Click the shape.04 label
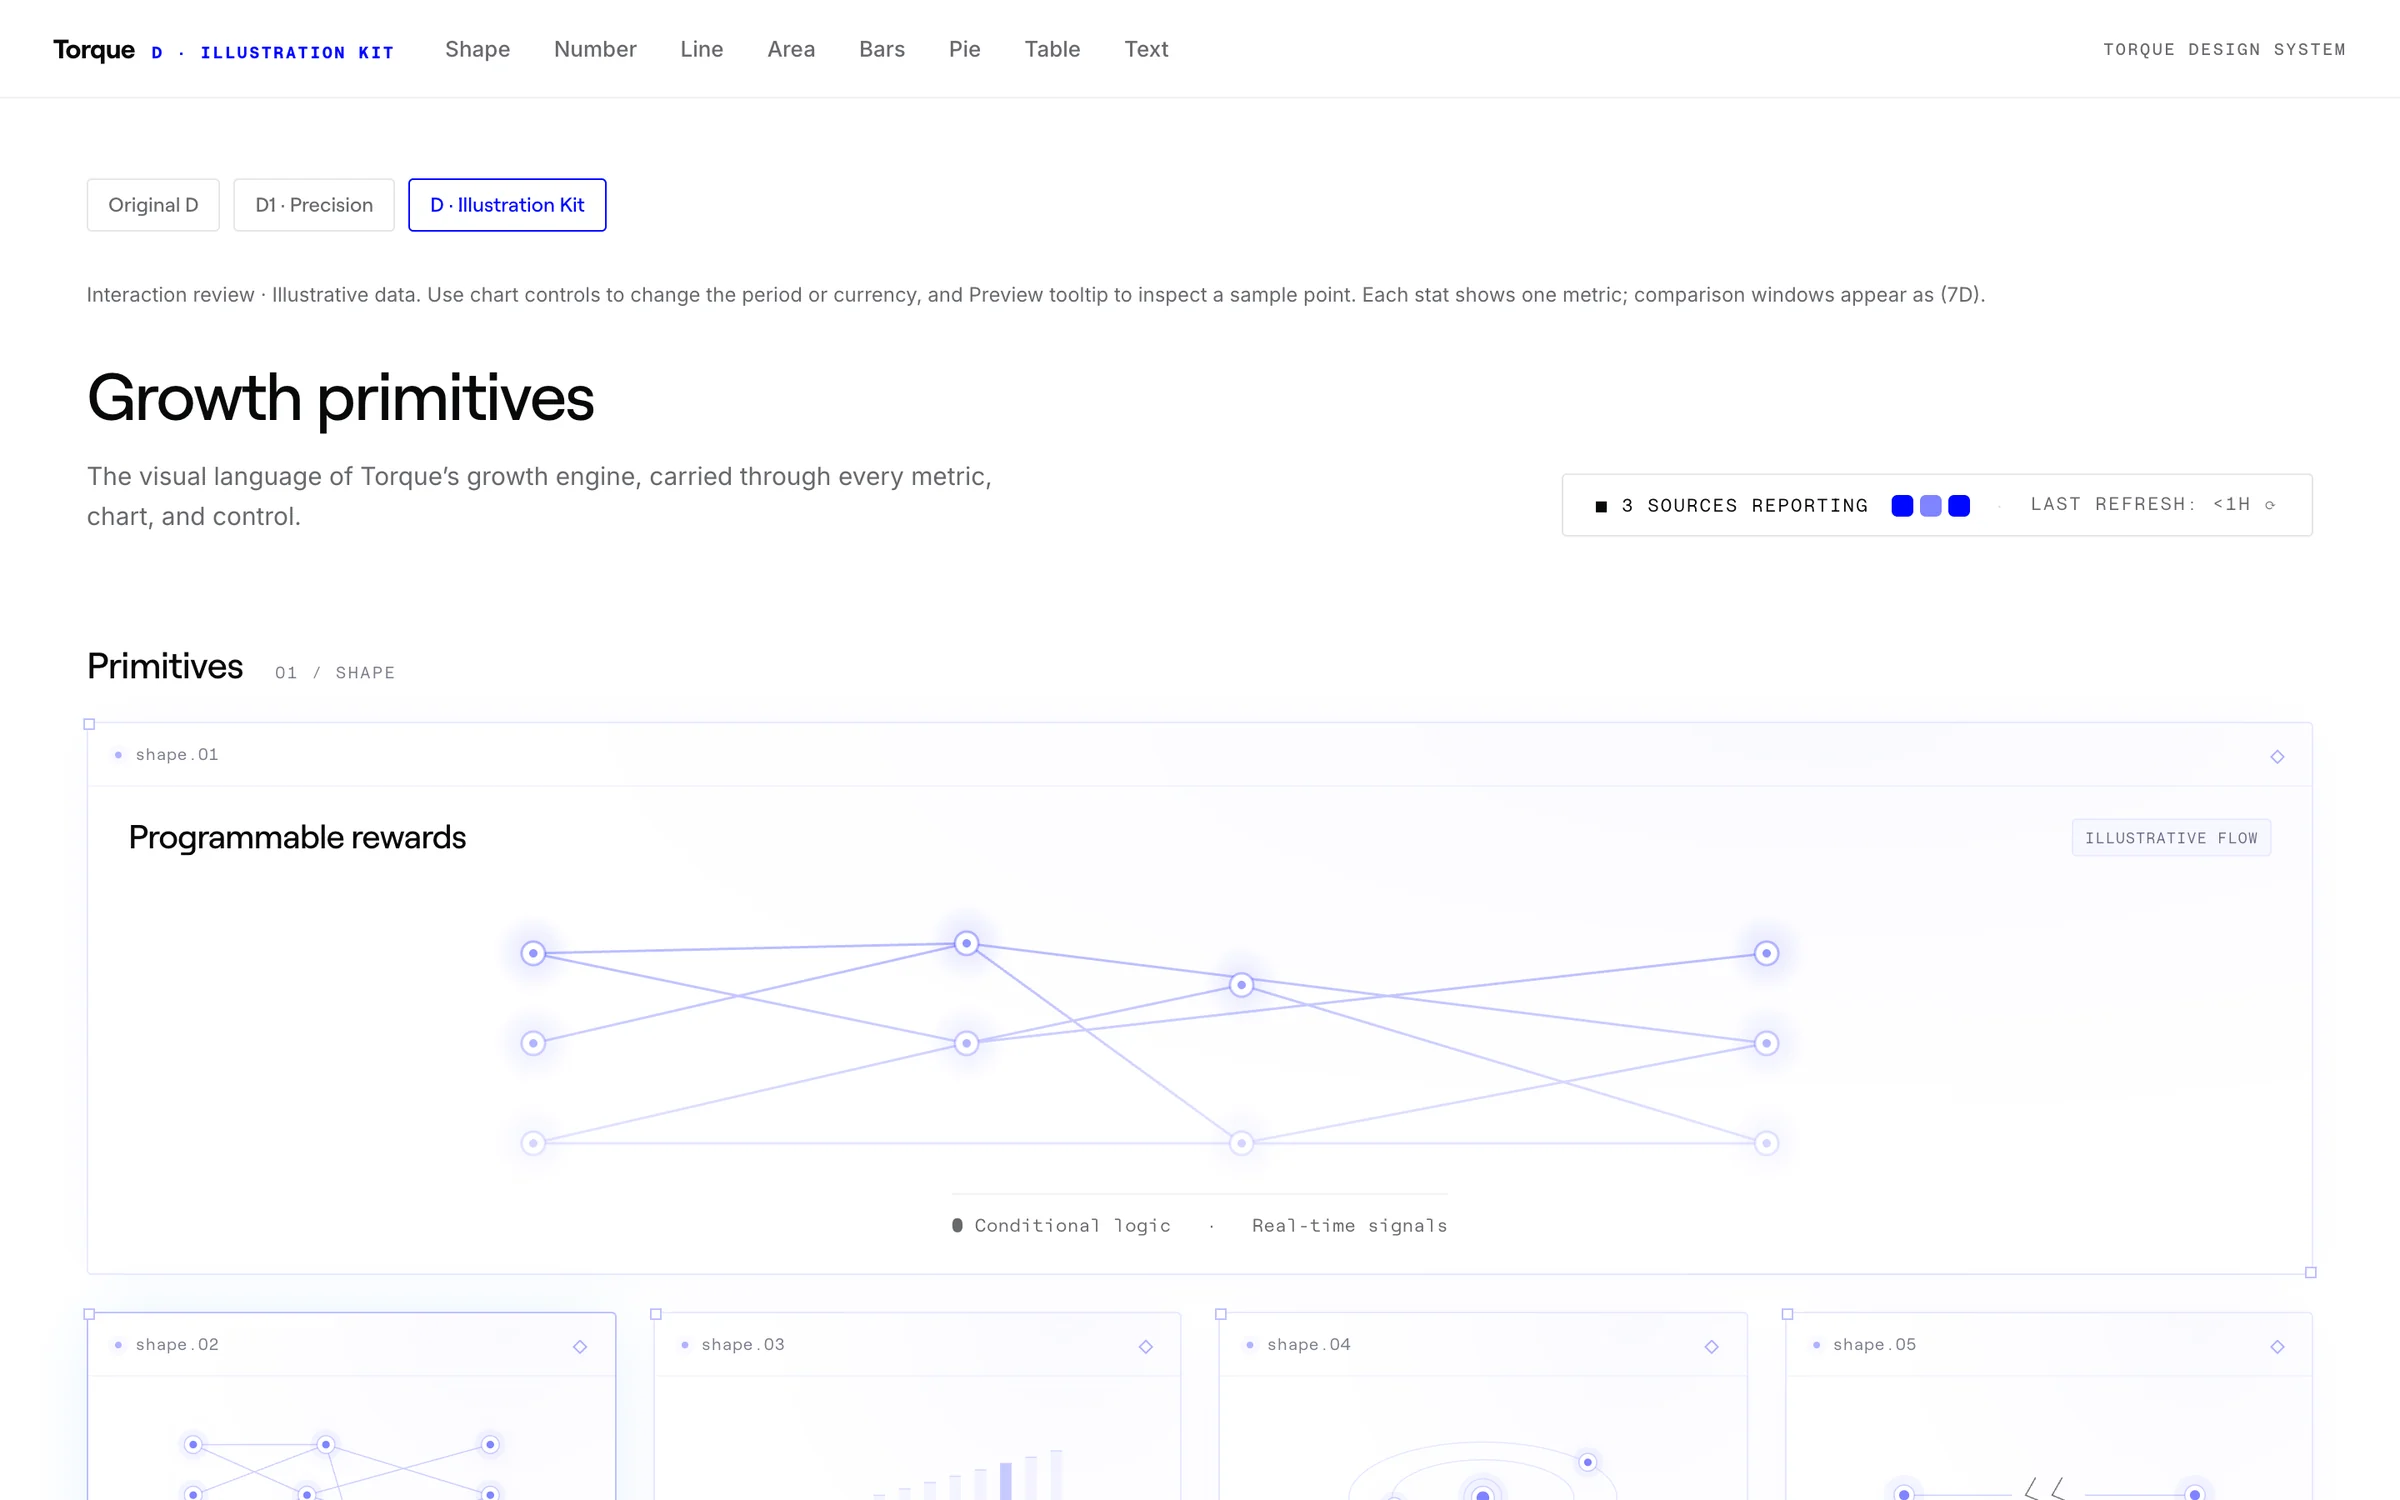The height and width of the screenshot is (1500, 2400). (x=1309, y=1345)
